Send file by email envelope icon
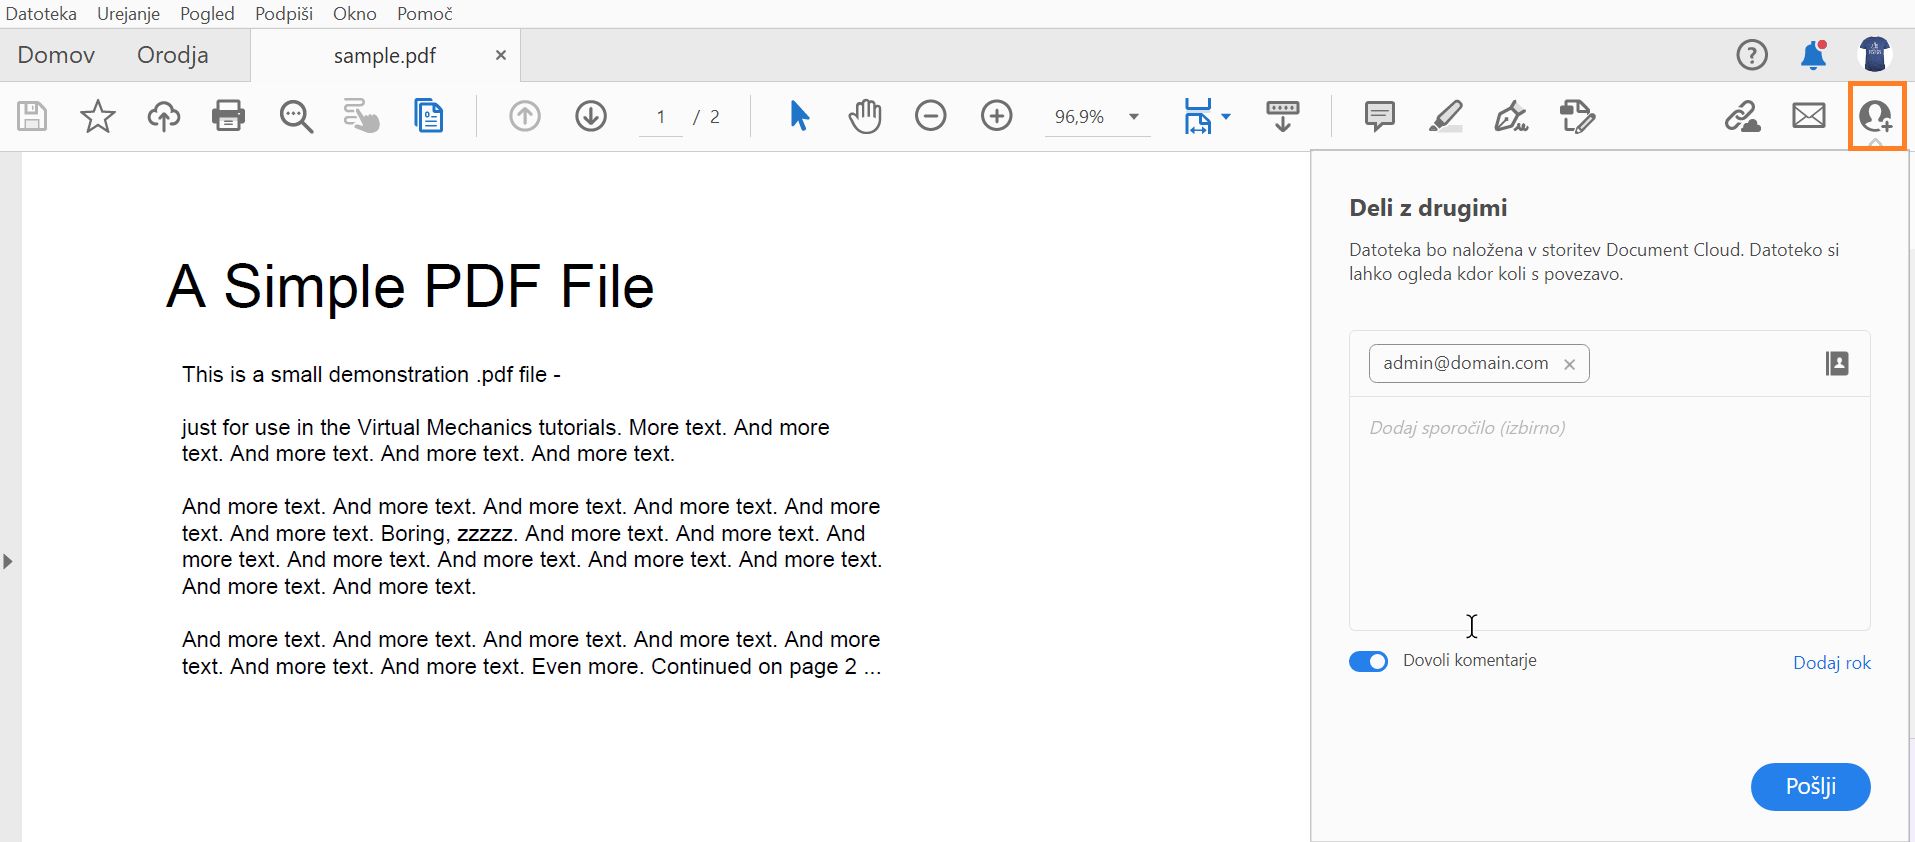Screen dimensions: 1915x842 point(1809,116)
